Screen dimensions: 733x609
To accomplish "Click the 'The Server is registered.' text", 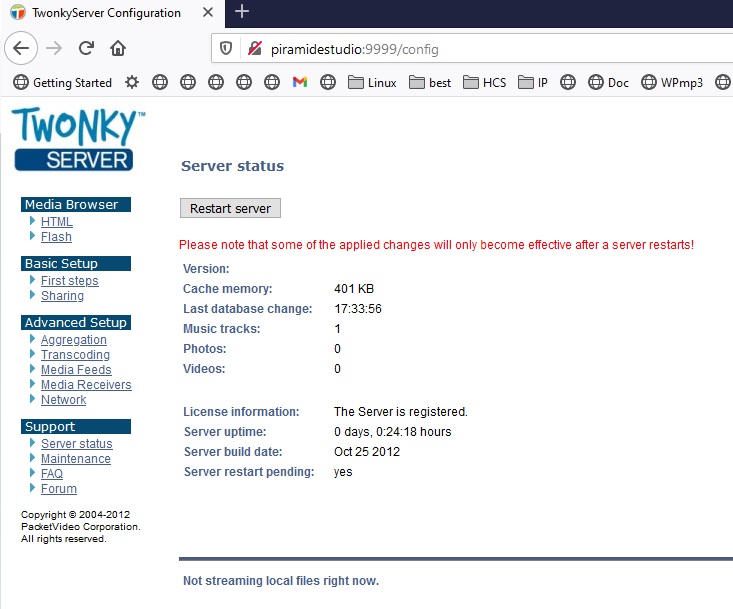I will pos(401,411).
